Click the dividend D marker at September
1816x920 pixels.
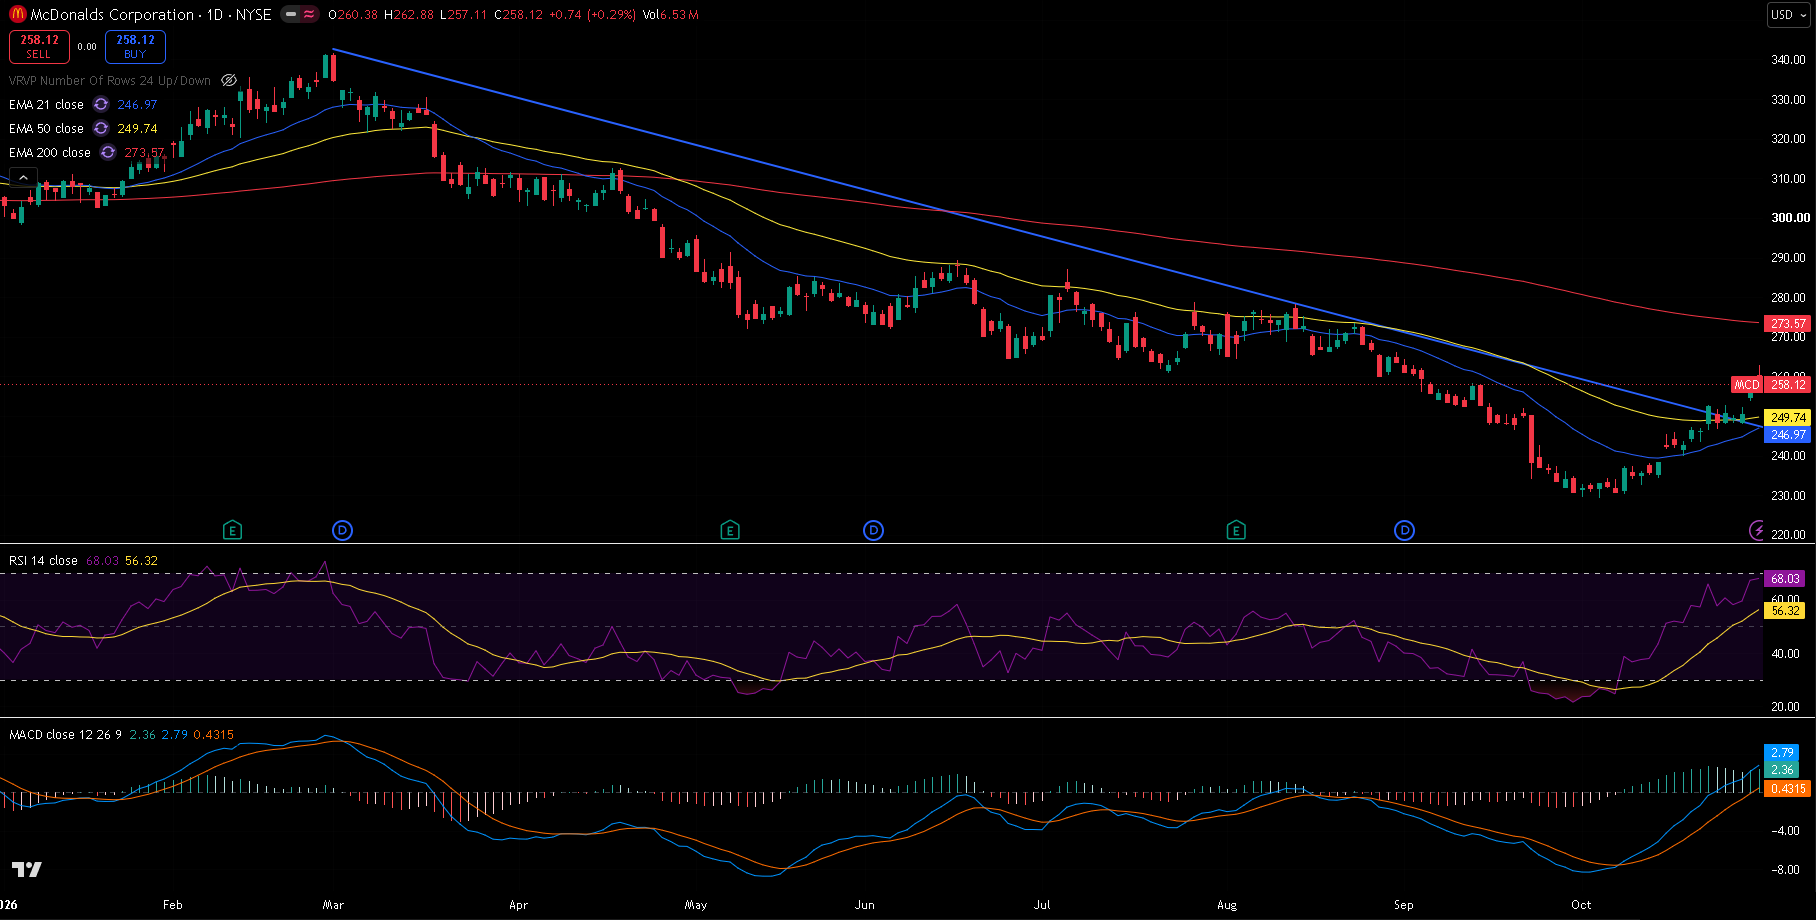coord(1404,530)
